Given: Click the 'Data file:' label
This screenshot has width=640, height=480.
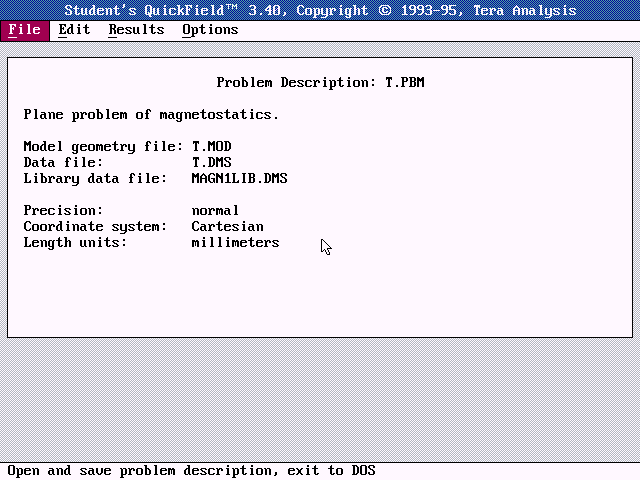Looking at the screenshot, I should coord(63,162).
